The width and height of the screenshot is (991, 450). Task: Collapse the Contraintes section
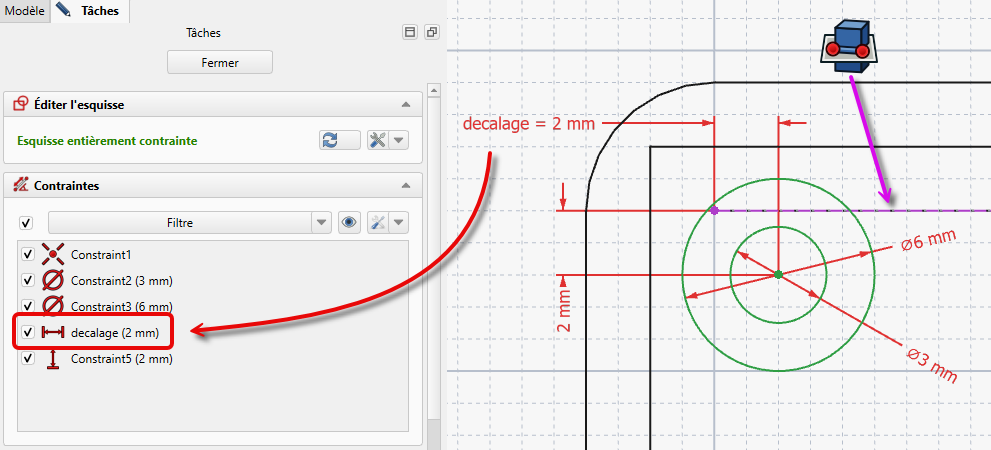(405, 186)
